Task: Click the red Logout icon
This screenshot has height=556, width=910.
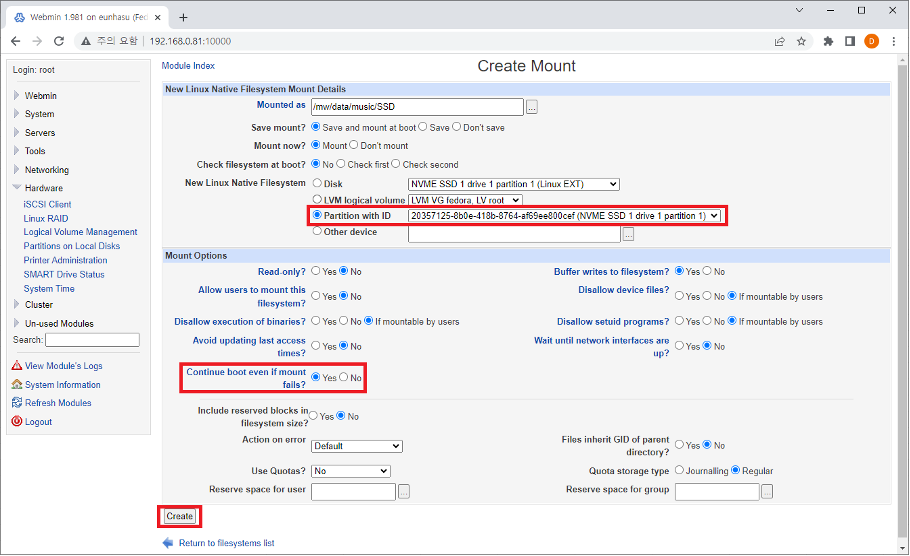Action: (17, 422)
